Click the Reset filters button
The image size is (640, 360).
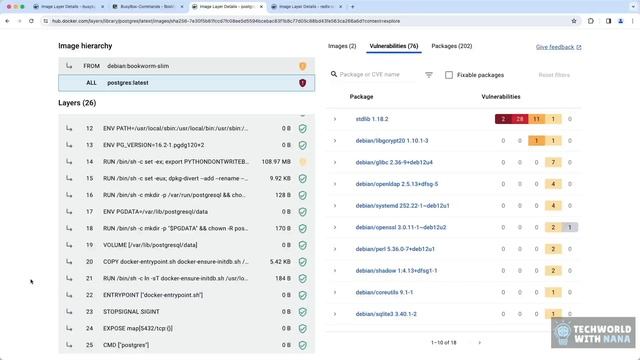(x=554, y=75)
